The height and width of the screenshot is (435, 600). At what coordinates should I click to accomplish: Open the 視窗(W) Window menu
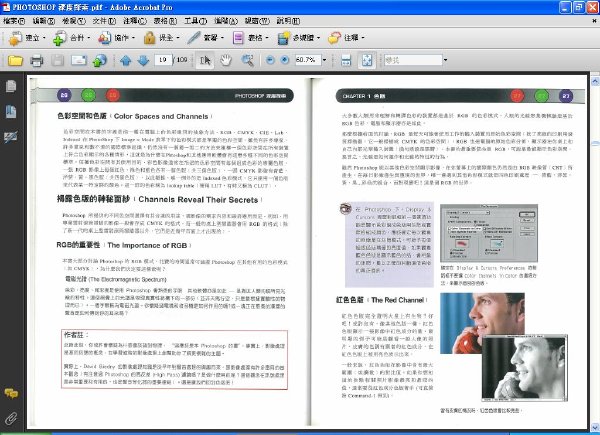(257, 21)
